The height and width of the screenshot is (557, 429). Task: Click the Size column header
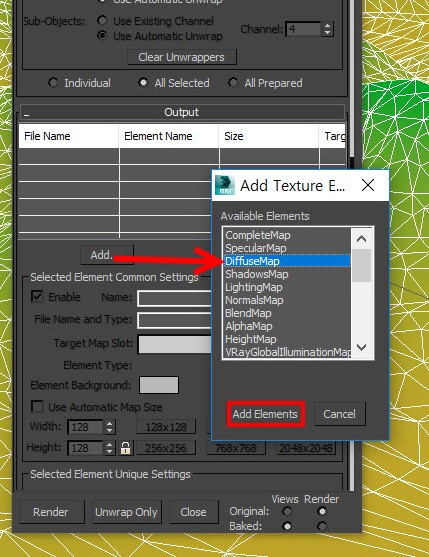coord(269,136)
